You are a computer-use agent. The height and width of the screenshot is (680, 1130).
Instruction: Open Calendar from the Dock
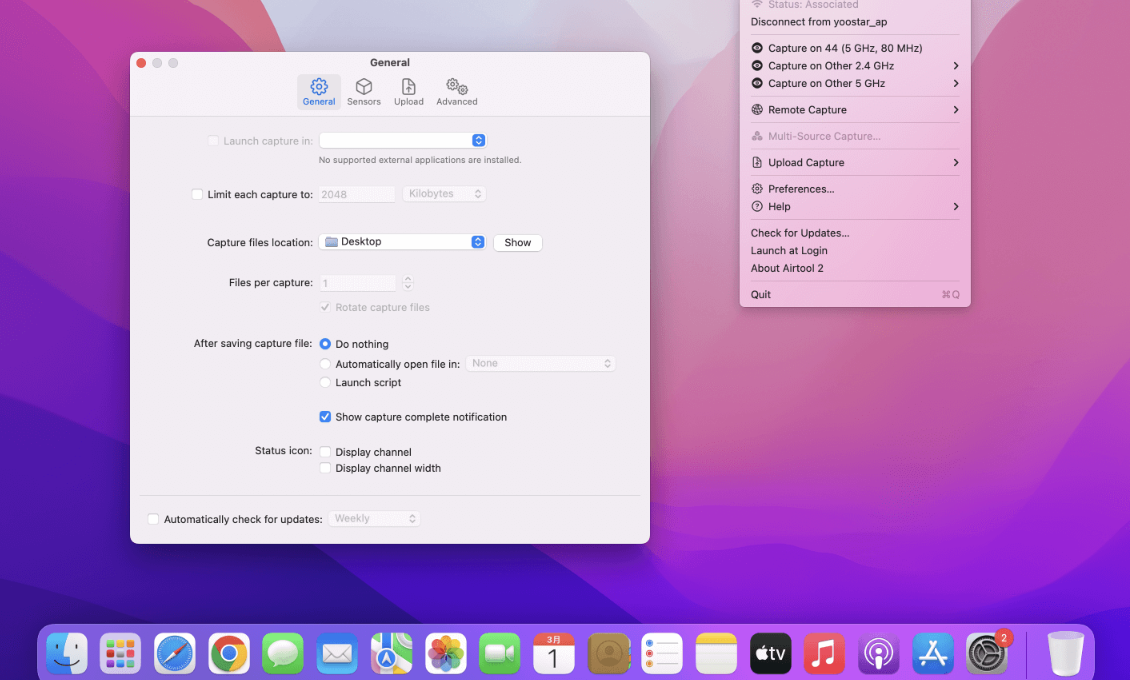tap(553, 653)
